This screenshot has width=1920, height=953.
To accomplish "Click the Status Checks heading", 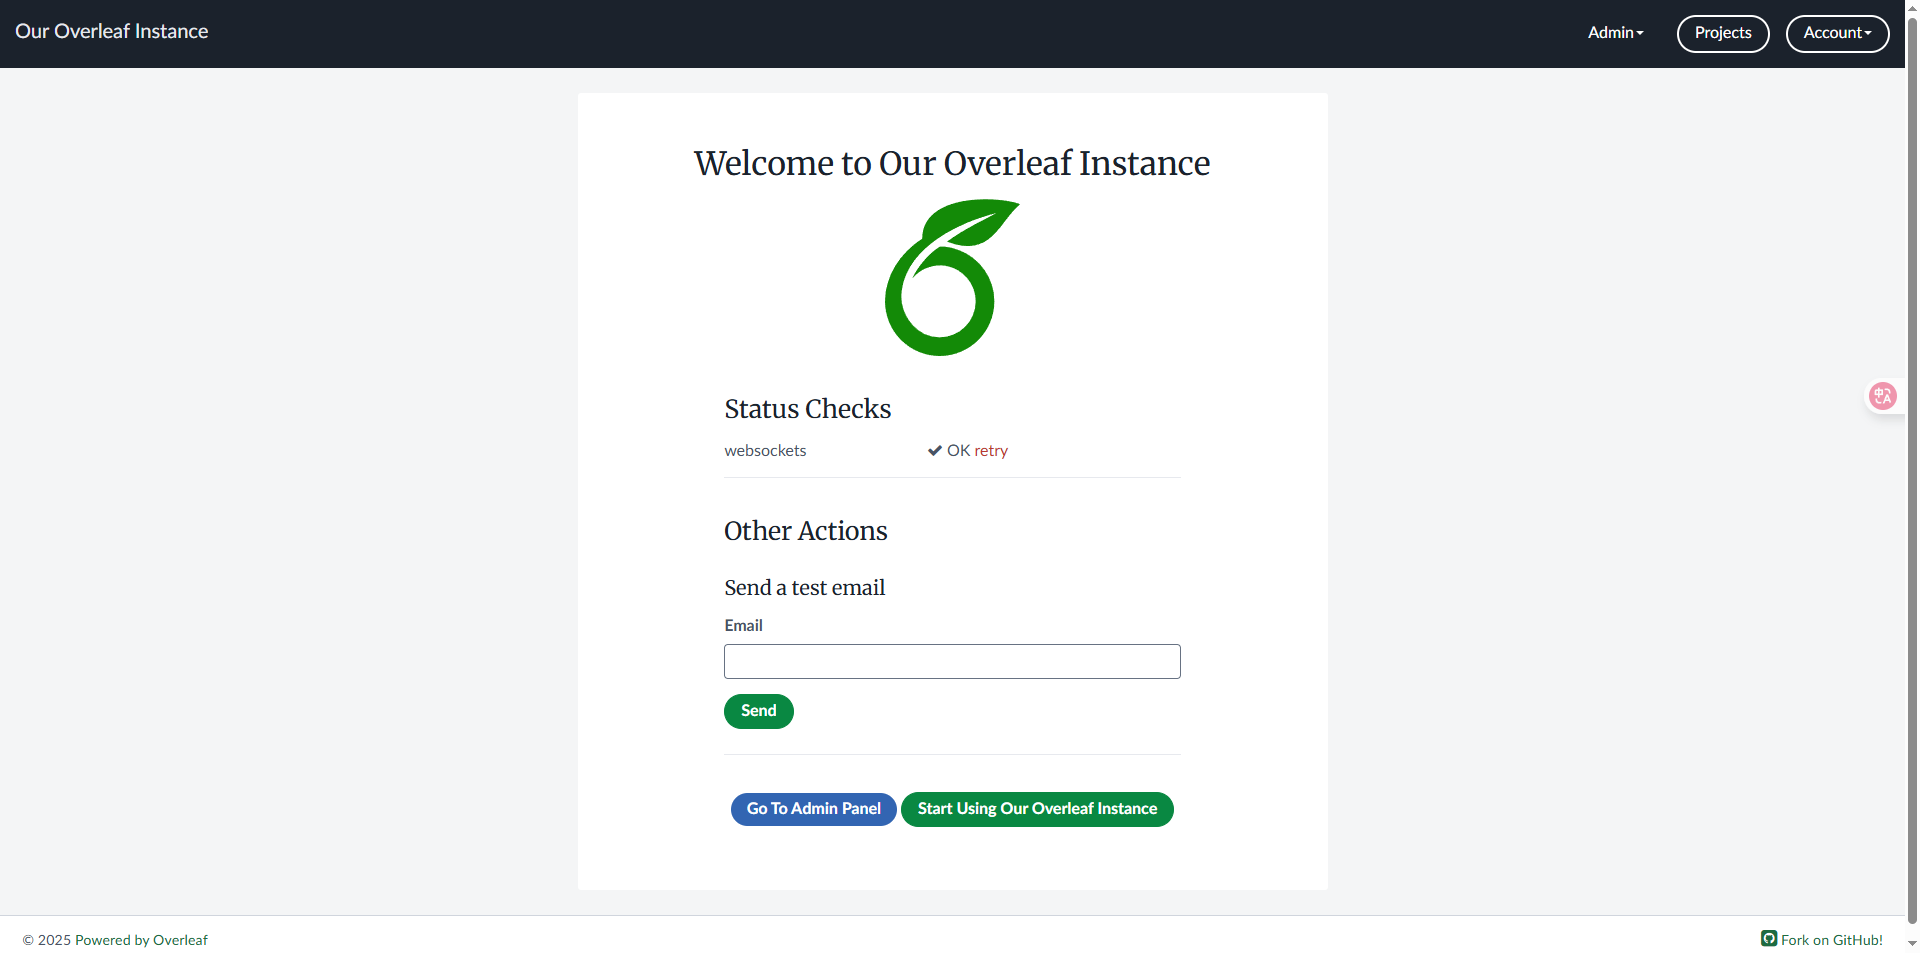I will [x=807, y=409].
